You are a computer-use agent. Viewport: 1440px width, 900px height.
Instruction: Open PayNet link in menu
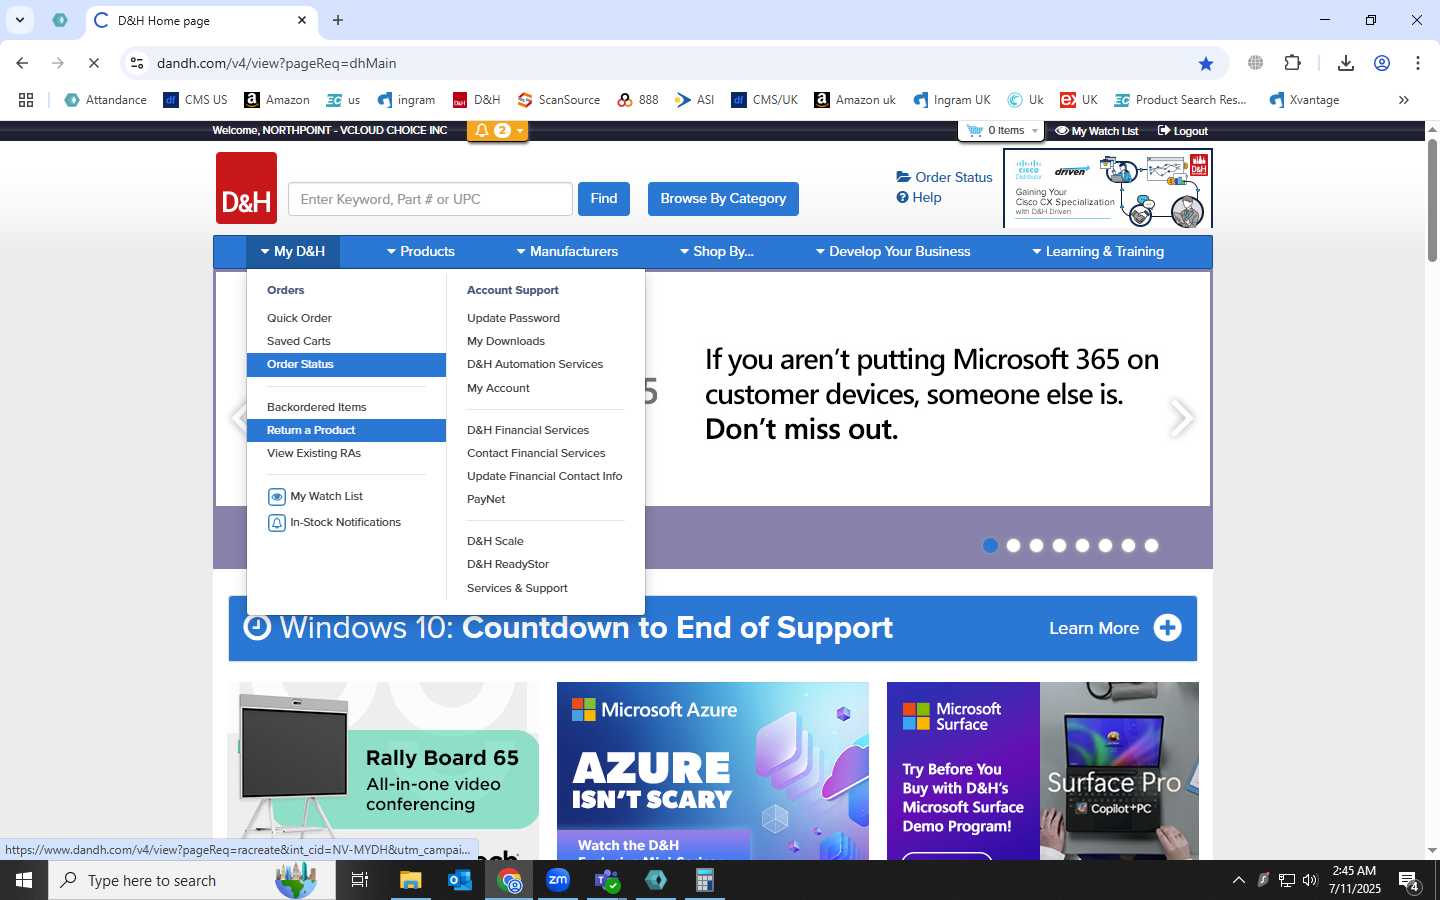click(x=486, y=499)
